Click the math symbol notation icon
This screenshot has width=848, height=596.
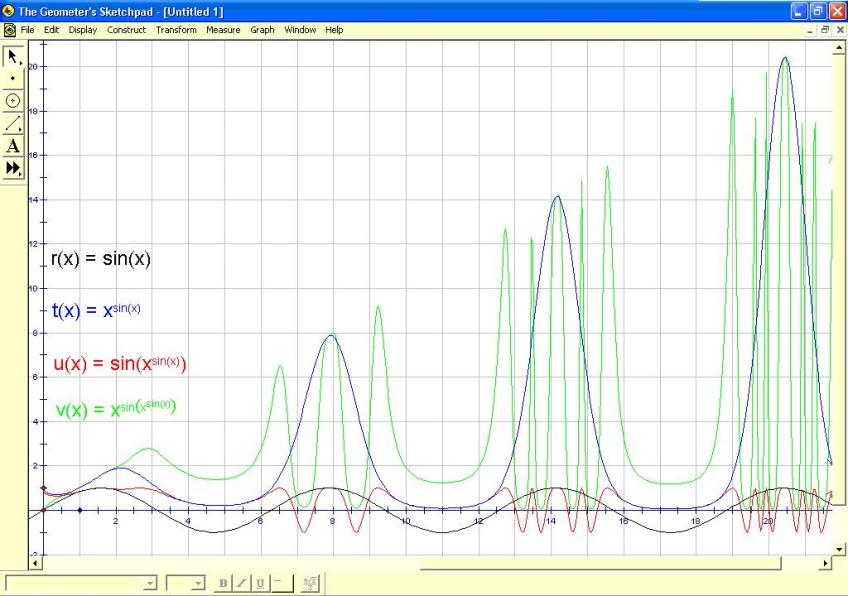310,582
